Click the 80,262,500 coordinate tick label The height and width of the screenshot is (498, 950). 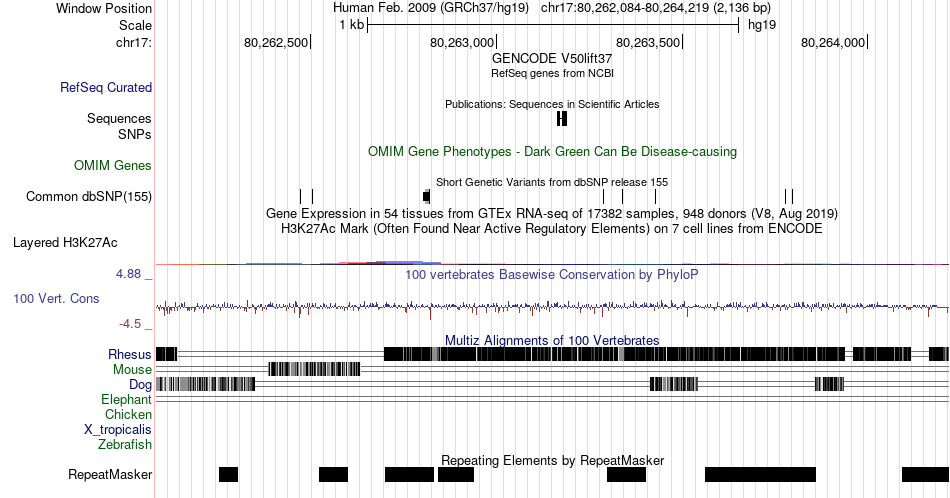tap(276, 42)
